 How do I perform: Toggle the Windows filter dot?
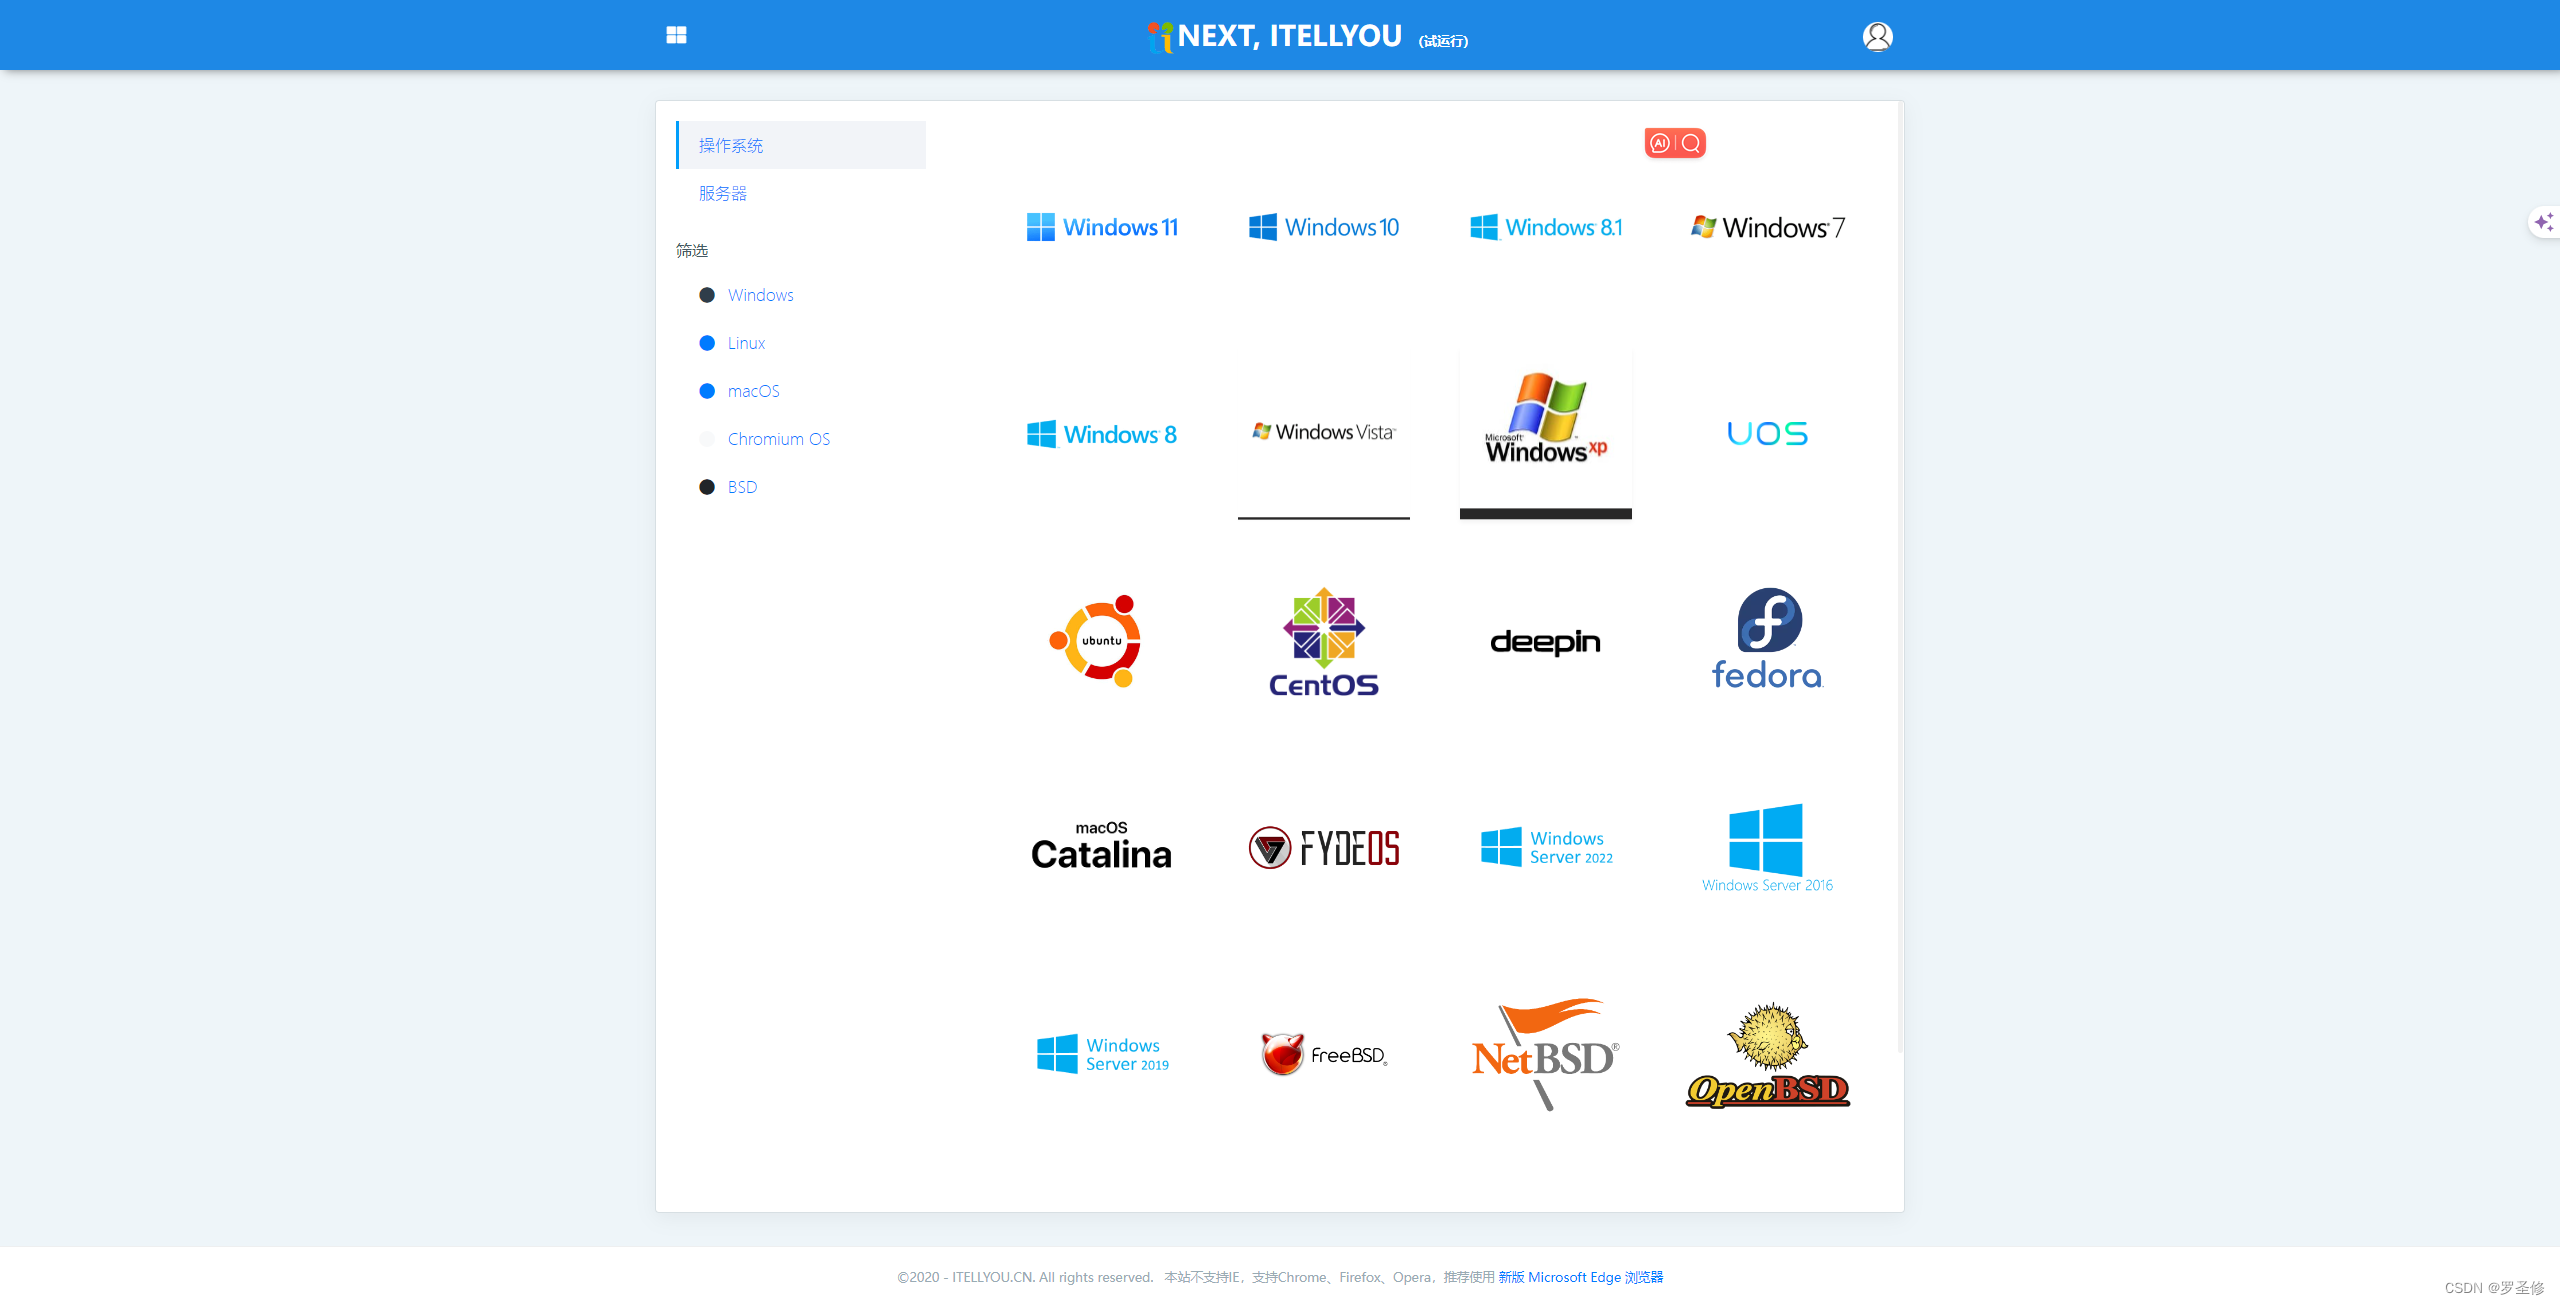707,295
